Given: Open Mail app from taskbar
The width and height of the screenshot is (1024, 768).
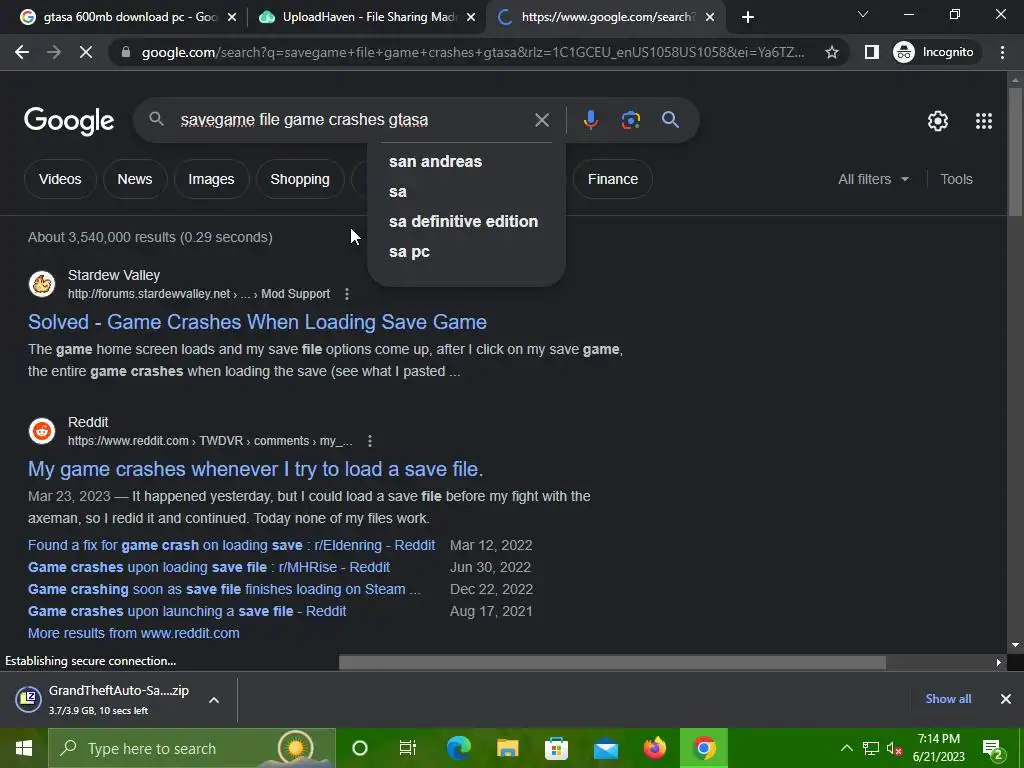Looking at the screenshot, I should (x=605, y=748).
